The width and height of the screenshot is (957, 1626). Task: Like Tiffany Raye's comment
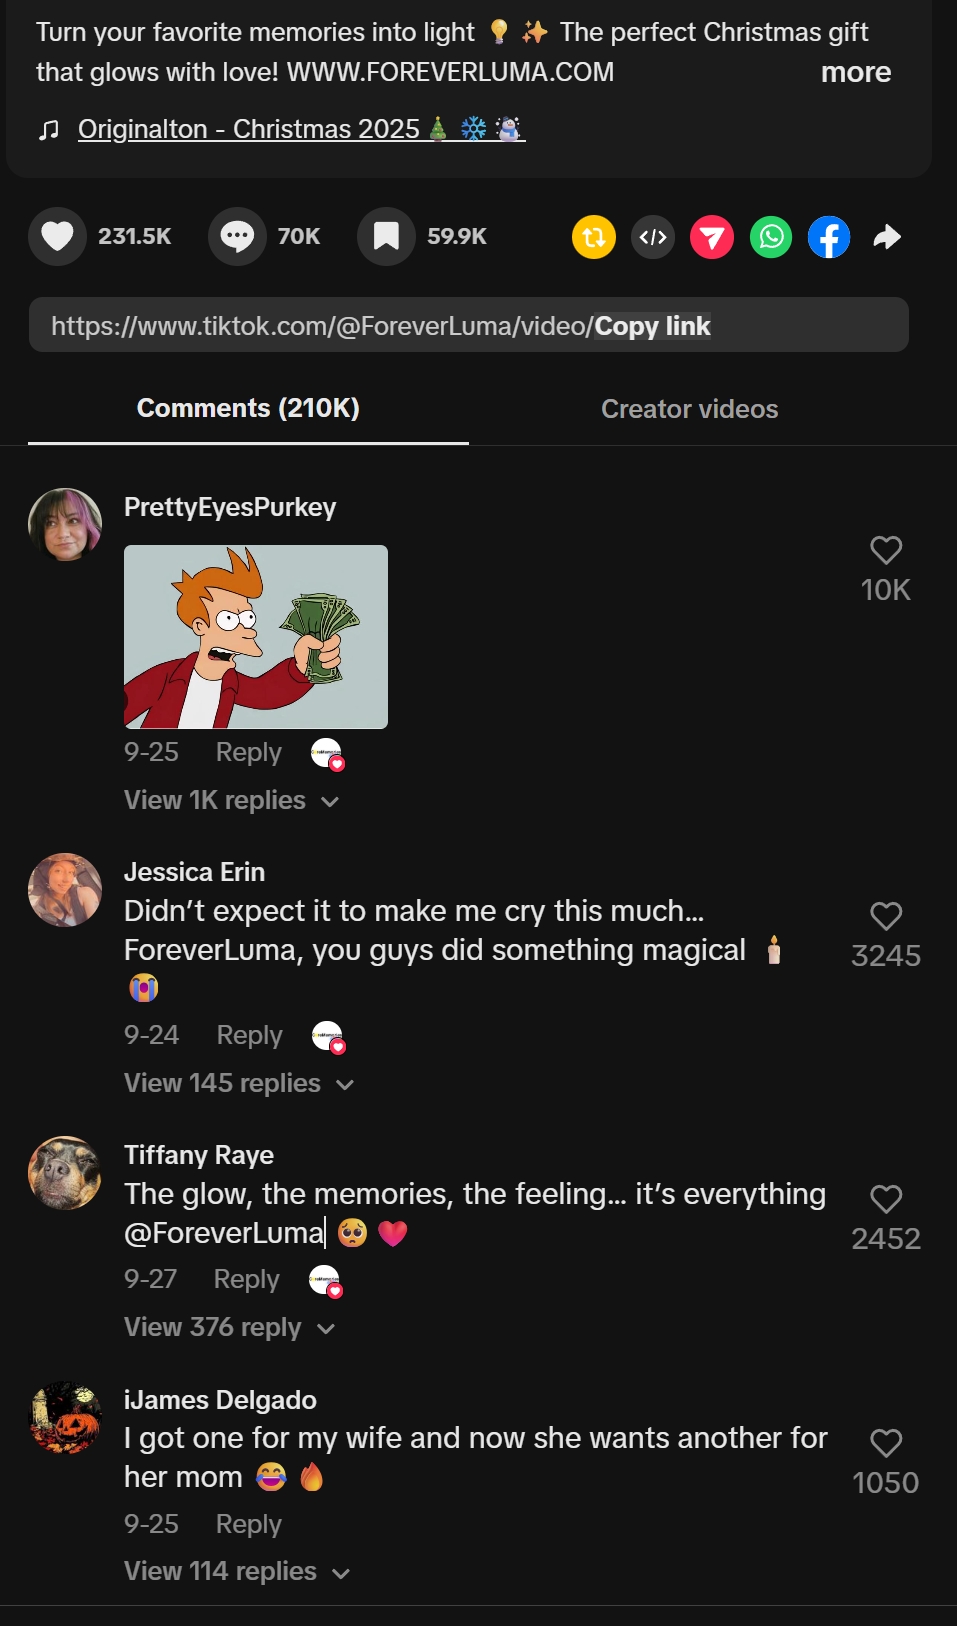pos(886,1199)
